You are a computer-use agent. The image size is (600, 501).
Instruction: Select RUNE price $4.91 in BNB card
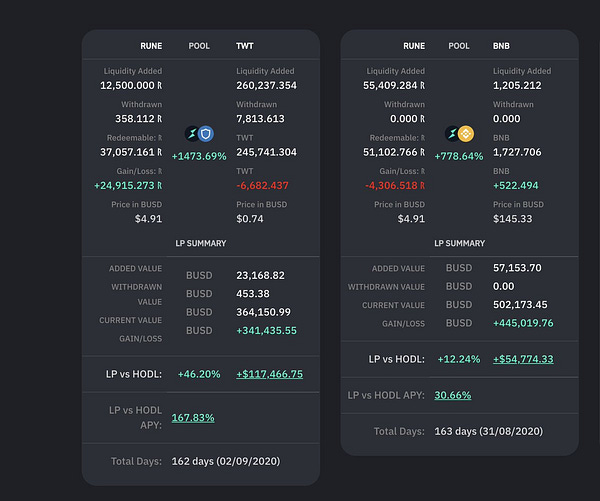(x=411, y=219)
